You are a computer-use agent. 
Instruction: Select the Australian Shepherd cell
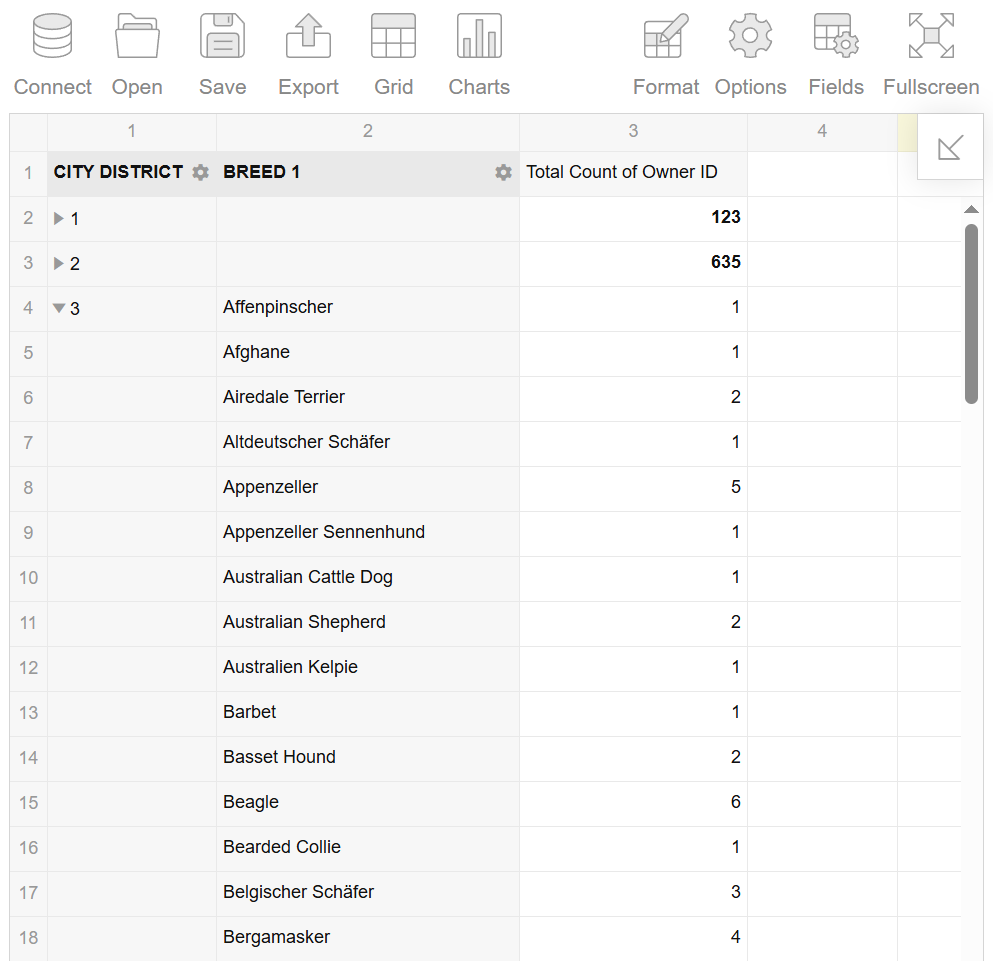368,623
